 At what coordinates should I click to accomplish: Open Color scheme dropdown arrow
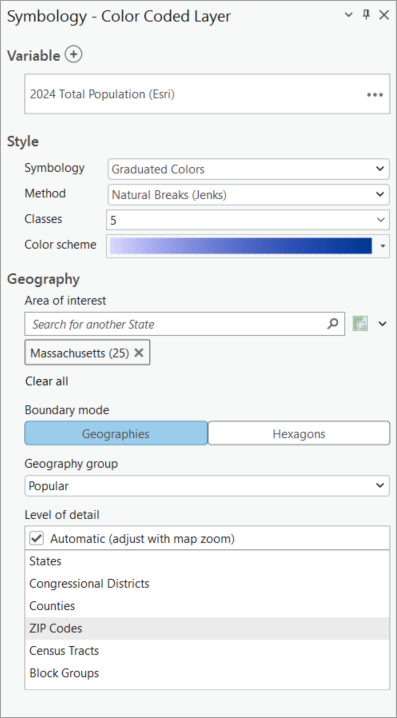click(x=383, y=246)
